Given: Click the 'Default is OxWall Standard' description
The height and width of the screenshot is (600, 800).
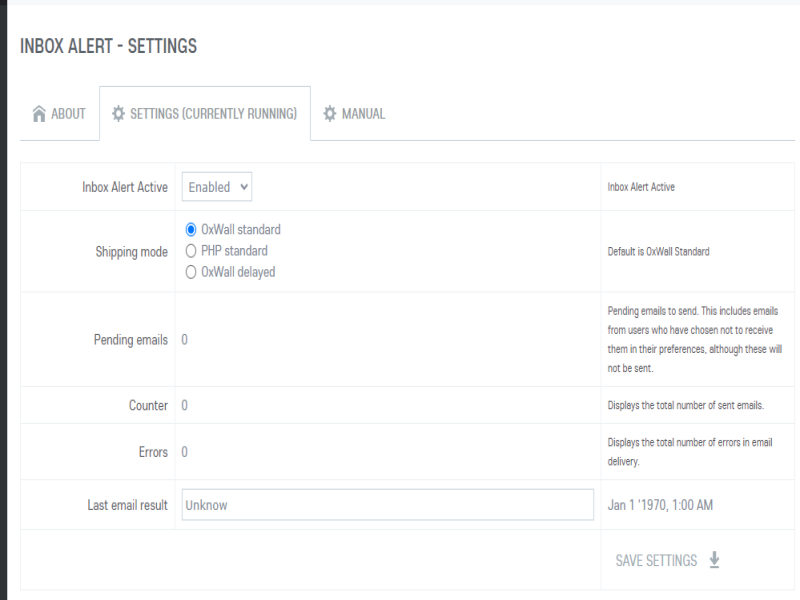Looking at the screenshot, I should click(x=658, y=252).
